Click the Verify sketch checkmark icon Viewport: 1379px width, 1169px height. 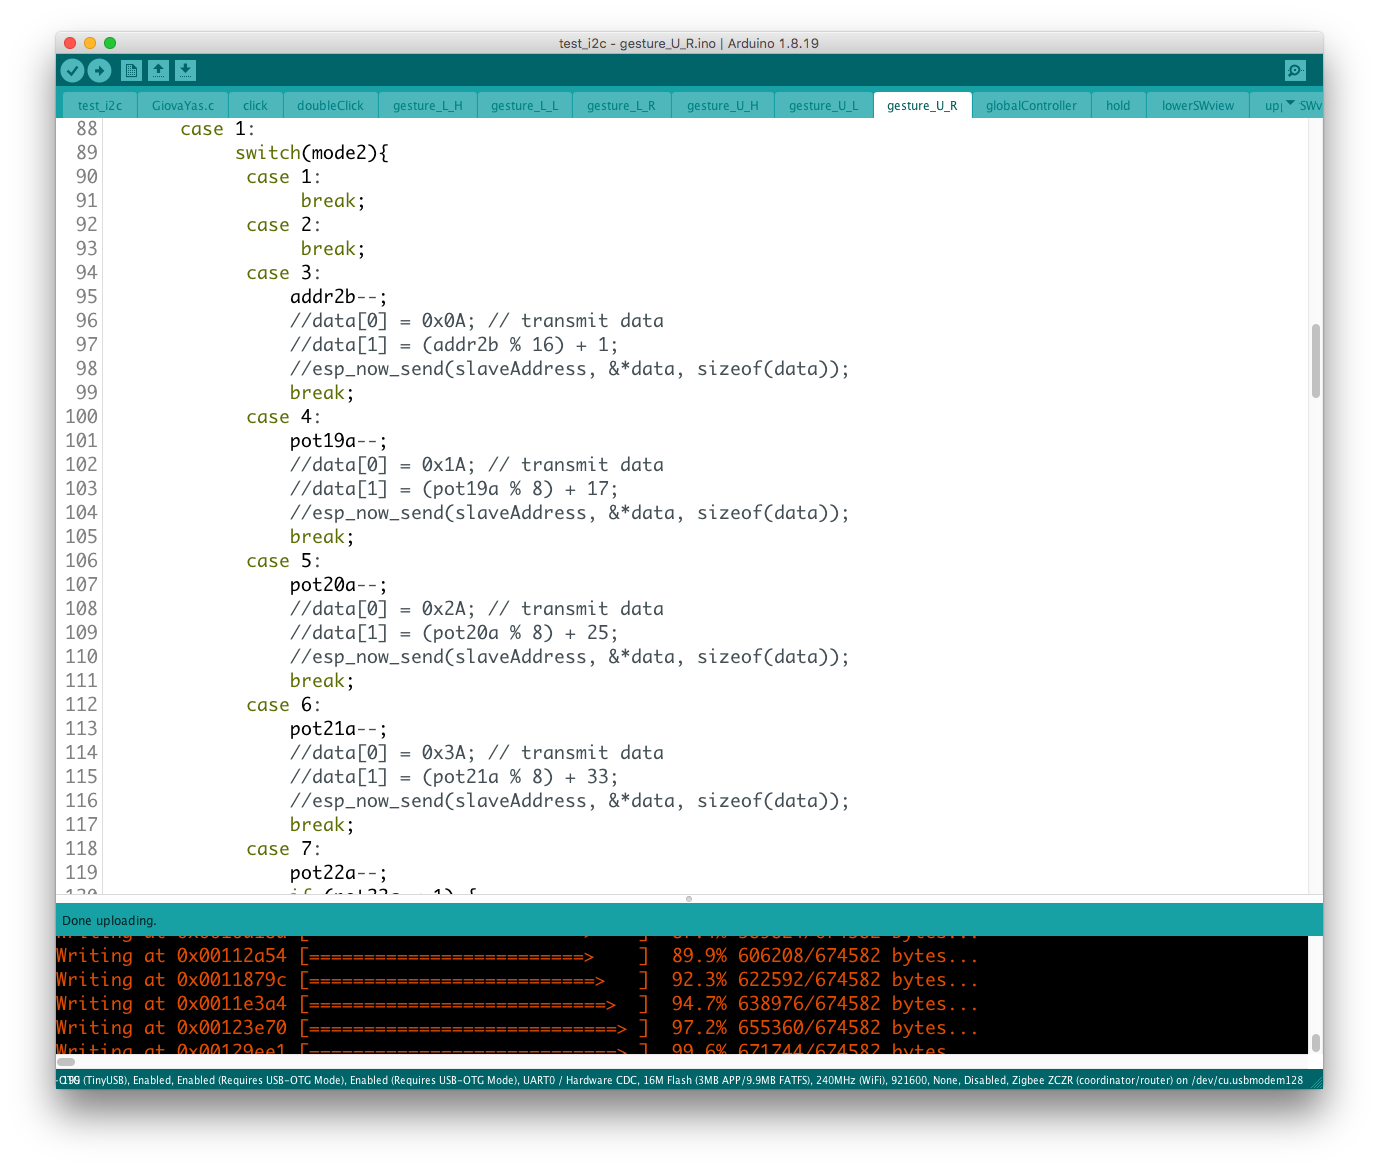[72, 70]
